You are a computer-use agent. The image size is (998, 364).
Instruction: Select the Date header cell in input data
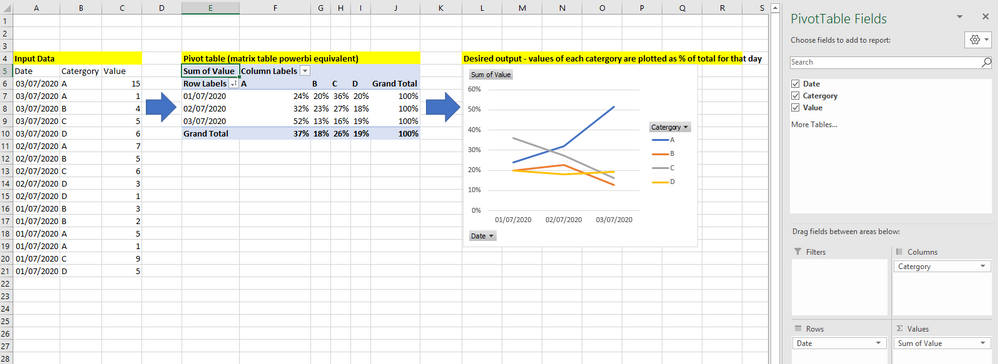coord(36,71)
